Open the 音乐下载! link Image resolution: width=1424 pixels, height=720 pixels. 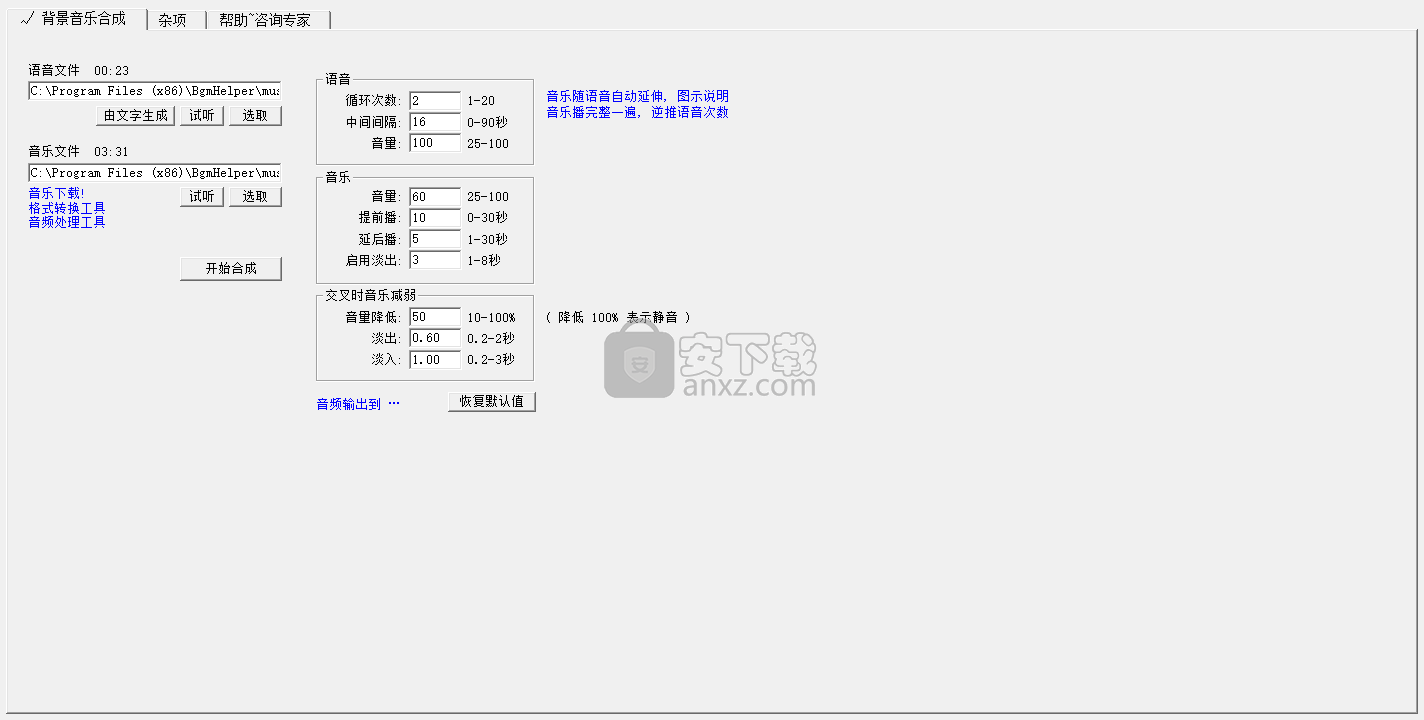pyautogui.click(x=57, y=193)
